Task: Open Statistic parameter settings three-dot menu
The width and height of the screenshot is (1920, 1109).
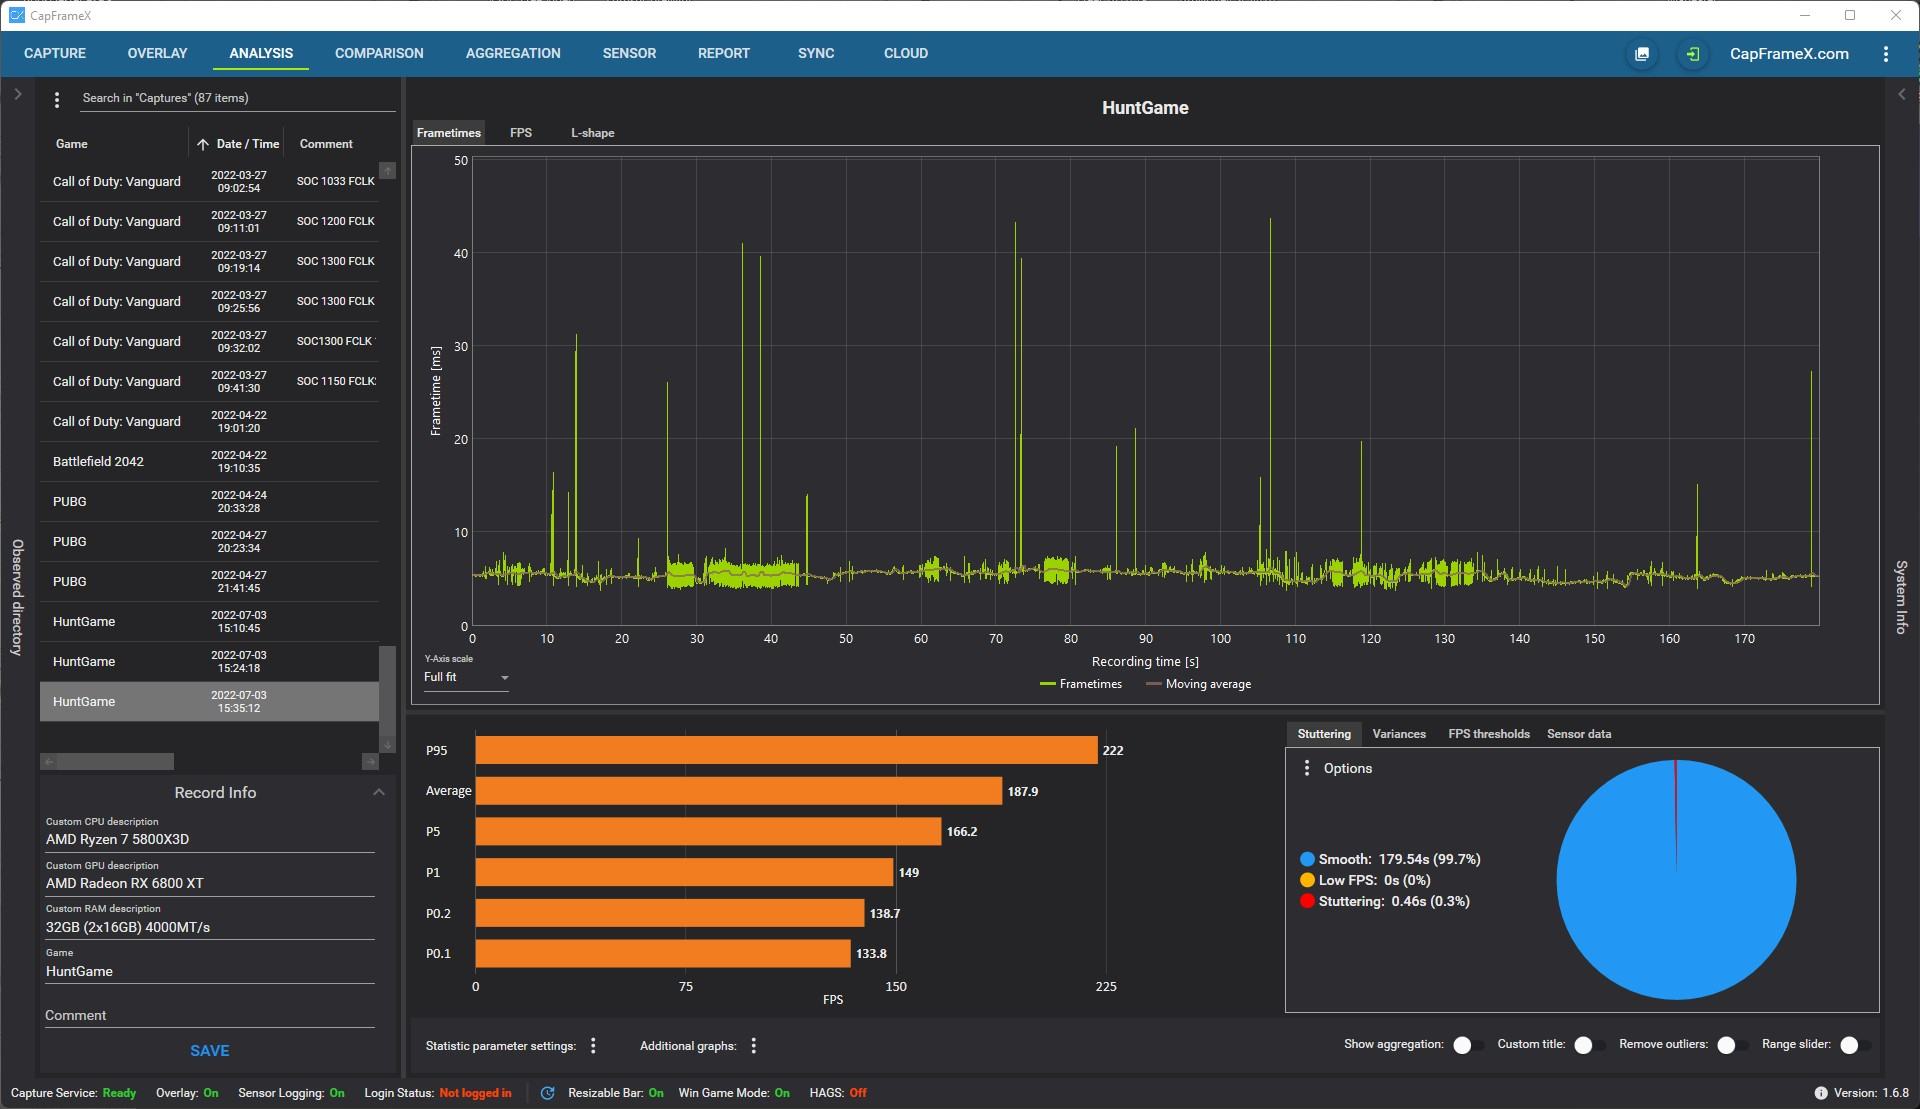Action: (x=593, y=1046)
